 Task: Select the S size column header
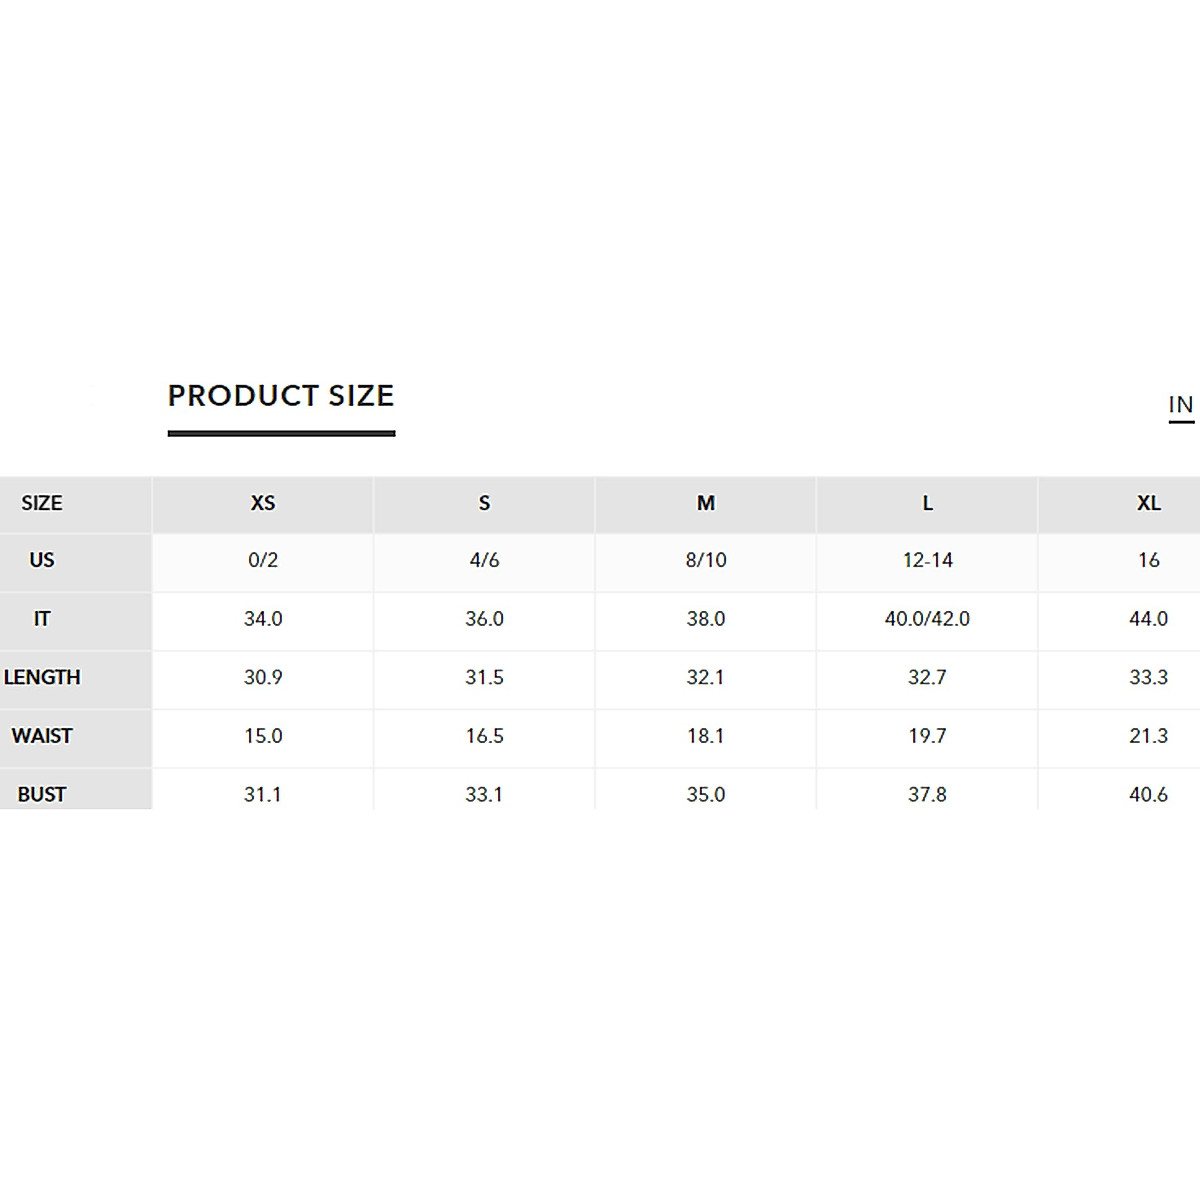pos(484,503)
